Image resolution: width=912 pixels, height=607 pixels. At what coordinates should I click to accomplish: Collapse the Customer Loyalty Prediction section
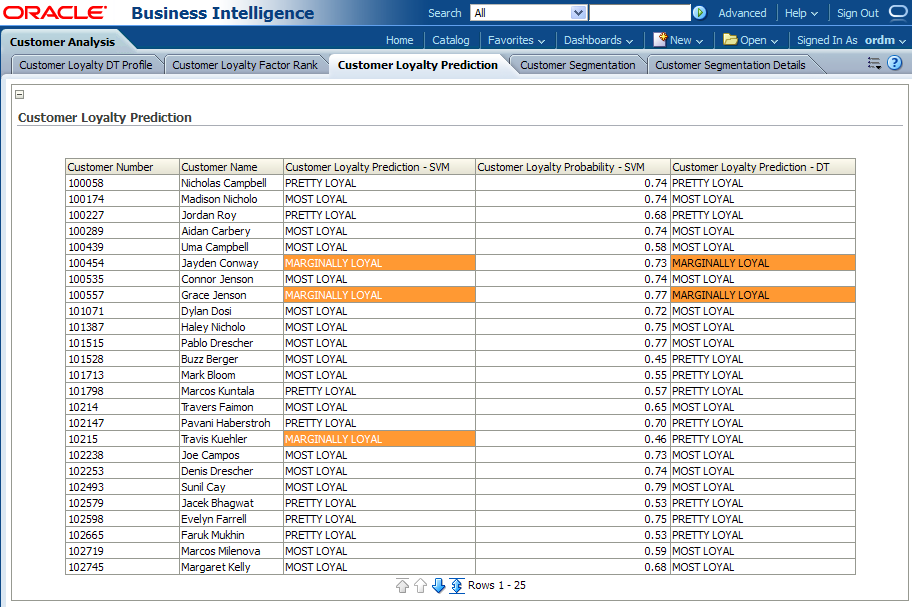point(19,95)
